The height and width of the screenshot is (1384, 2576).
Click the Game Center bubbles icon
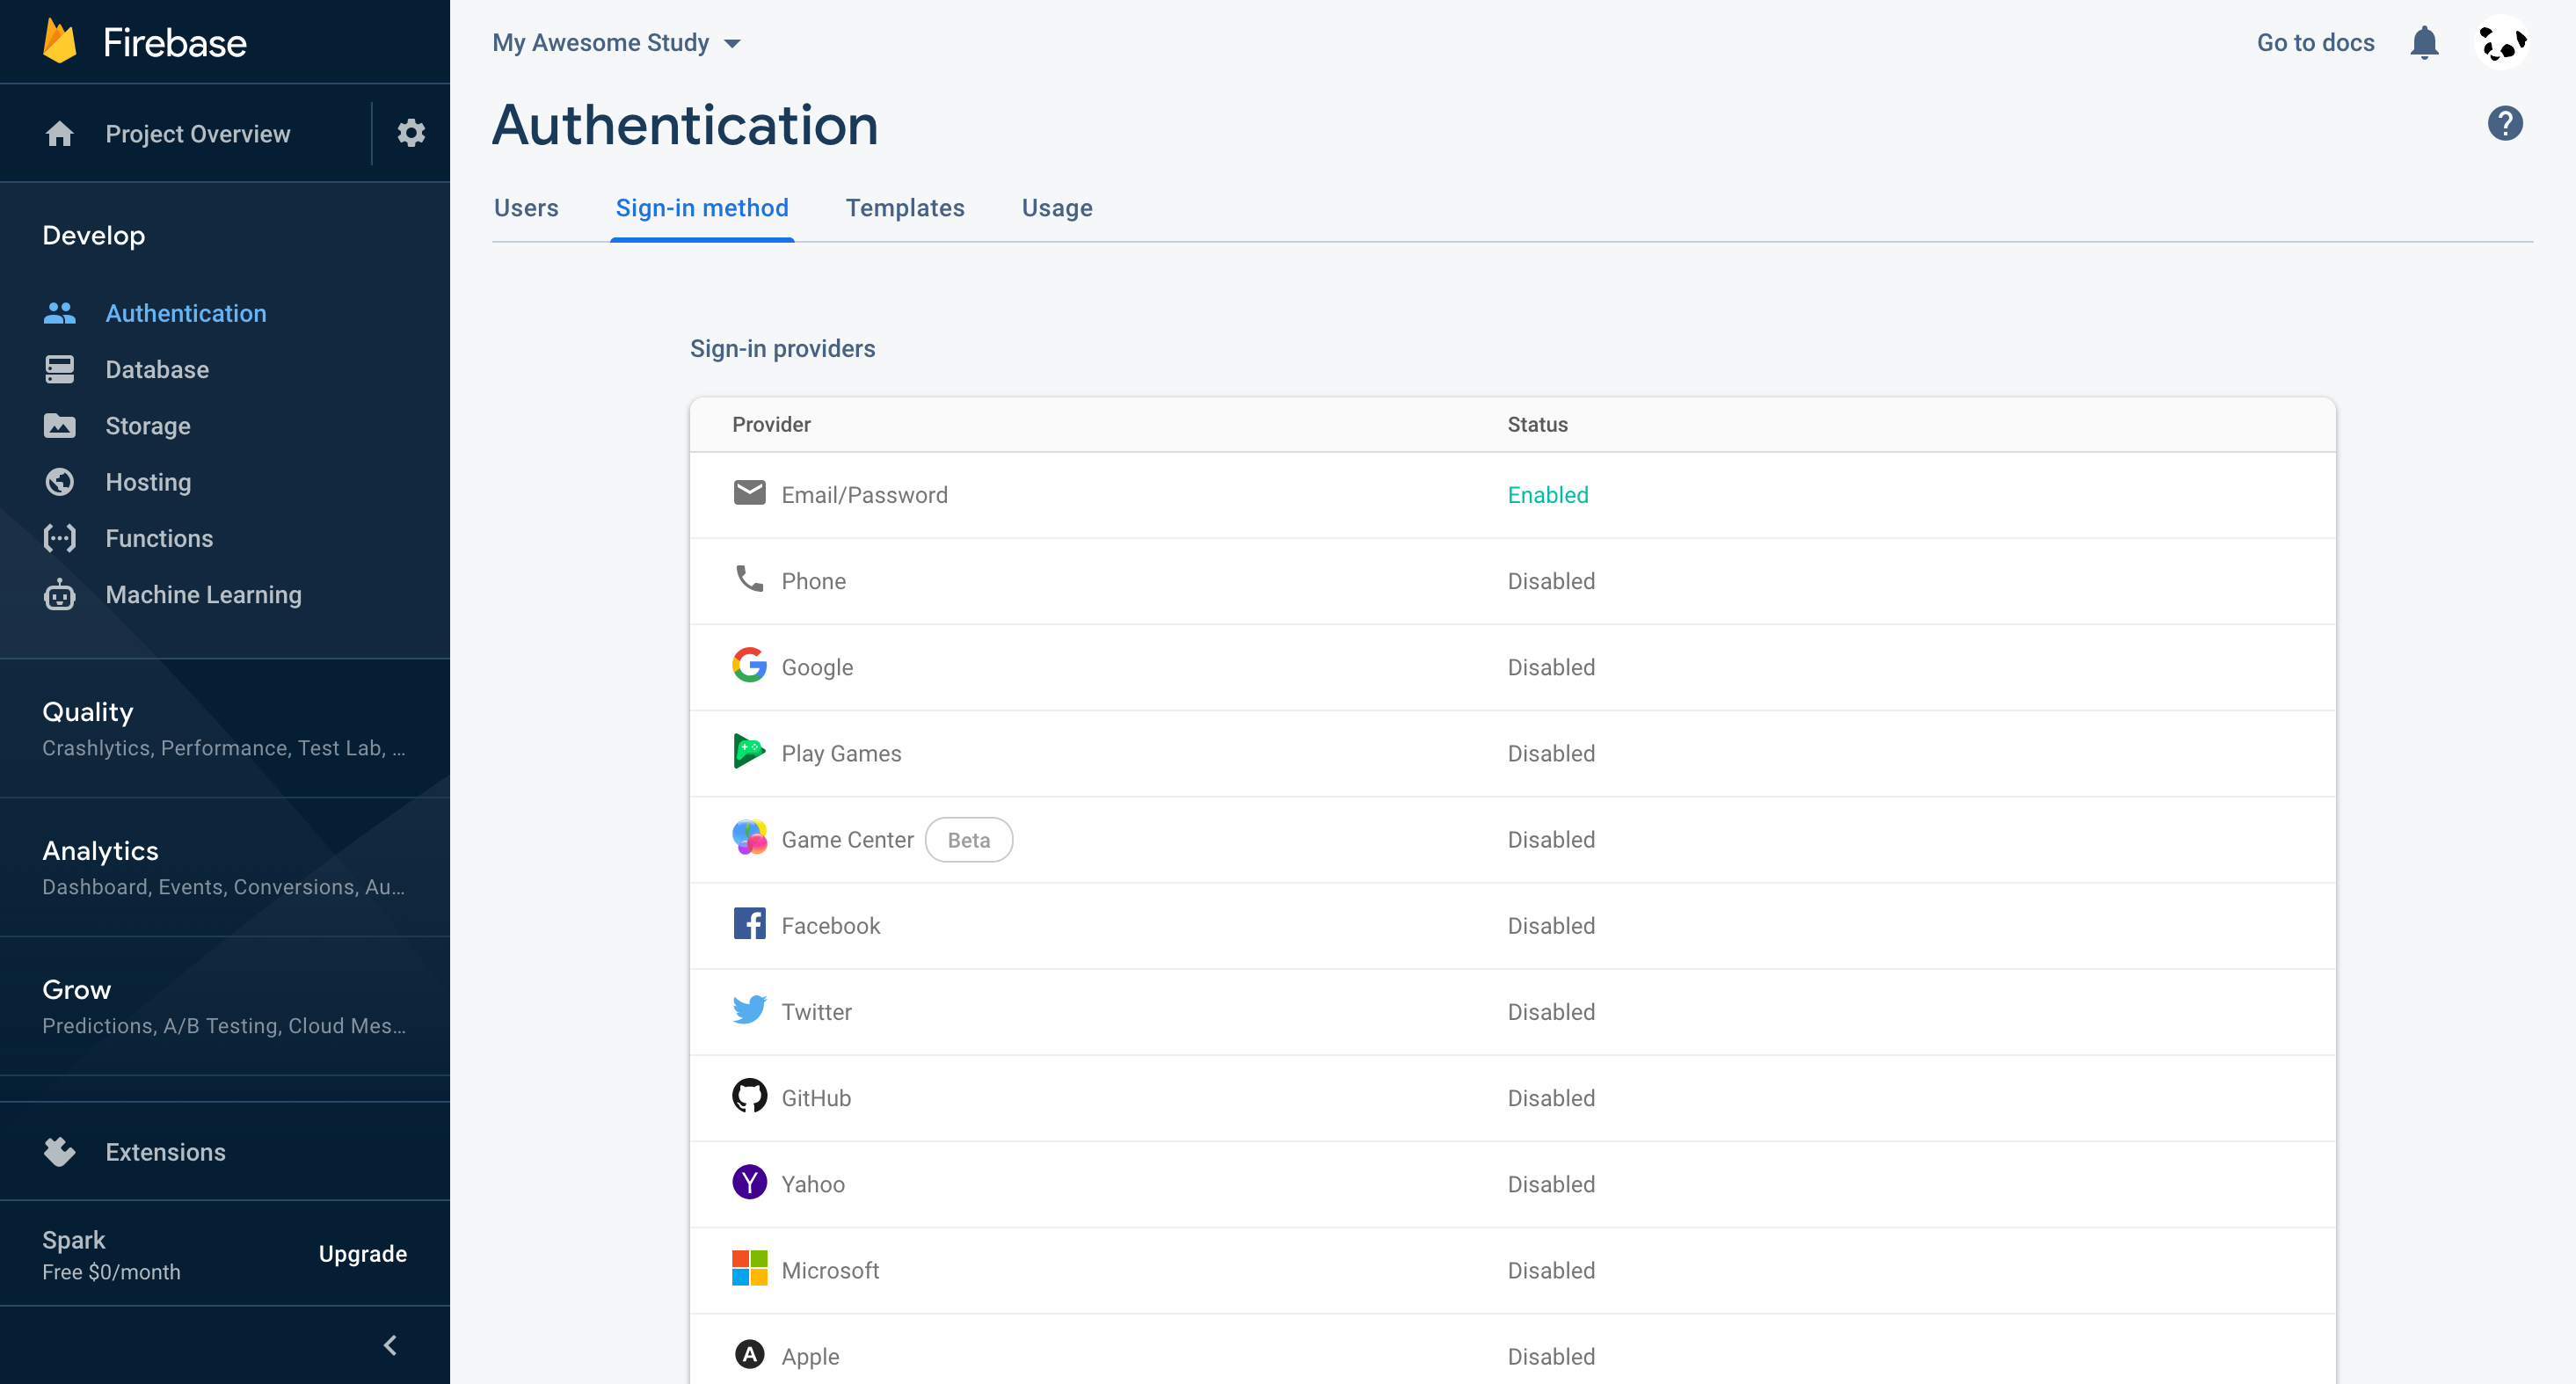pos(749,838)
